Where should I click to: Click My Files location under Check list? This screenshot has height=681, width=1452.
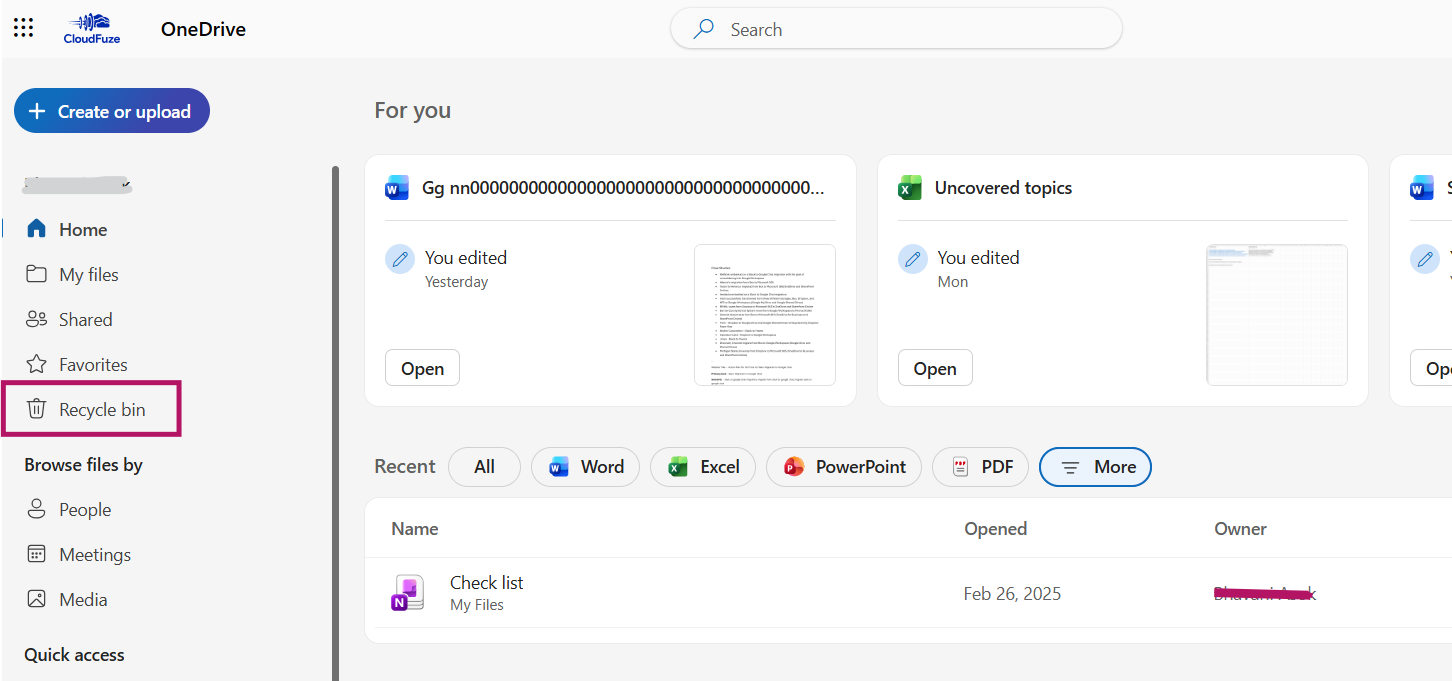coord(477,605)
